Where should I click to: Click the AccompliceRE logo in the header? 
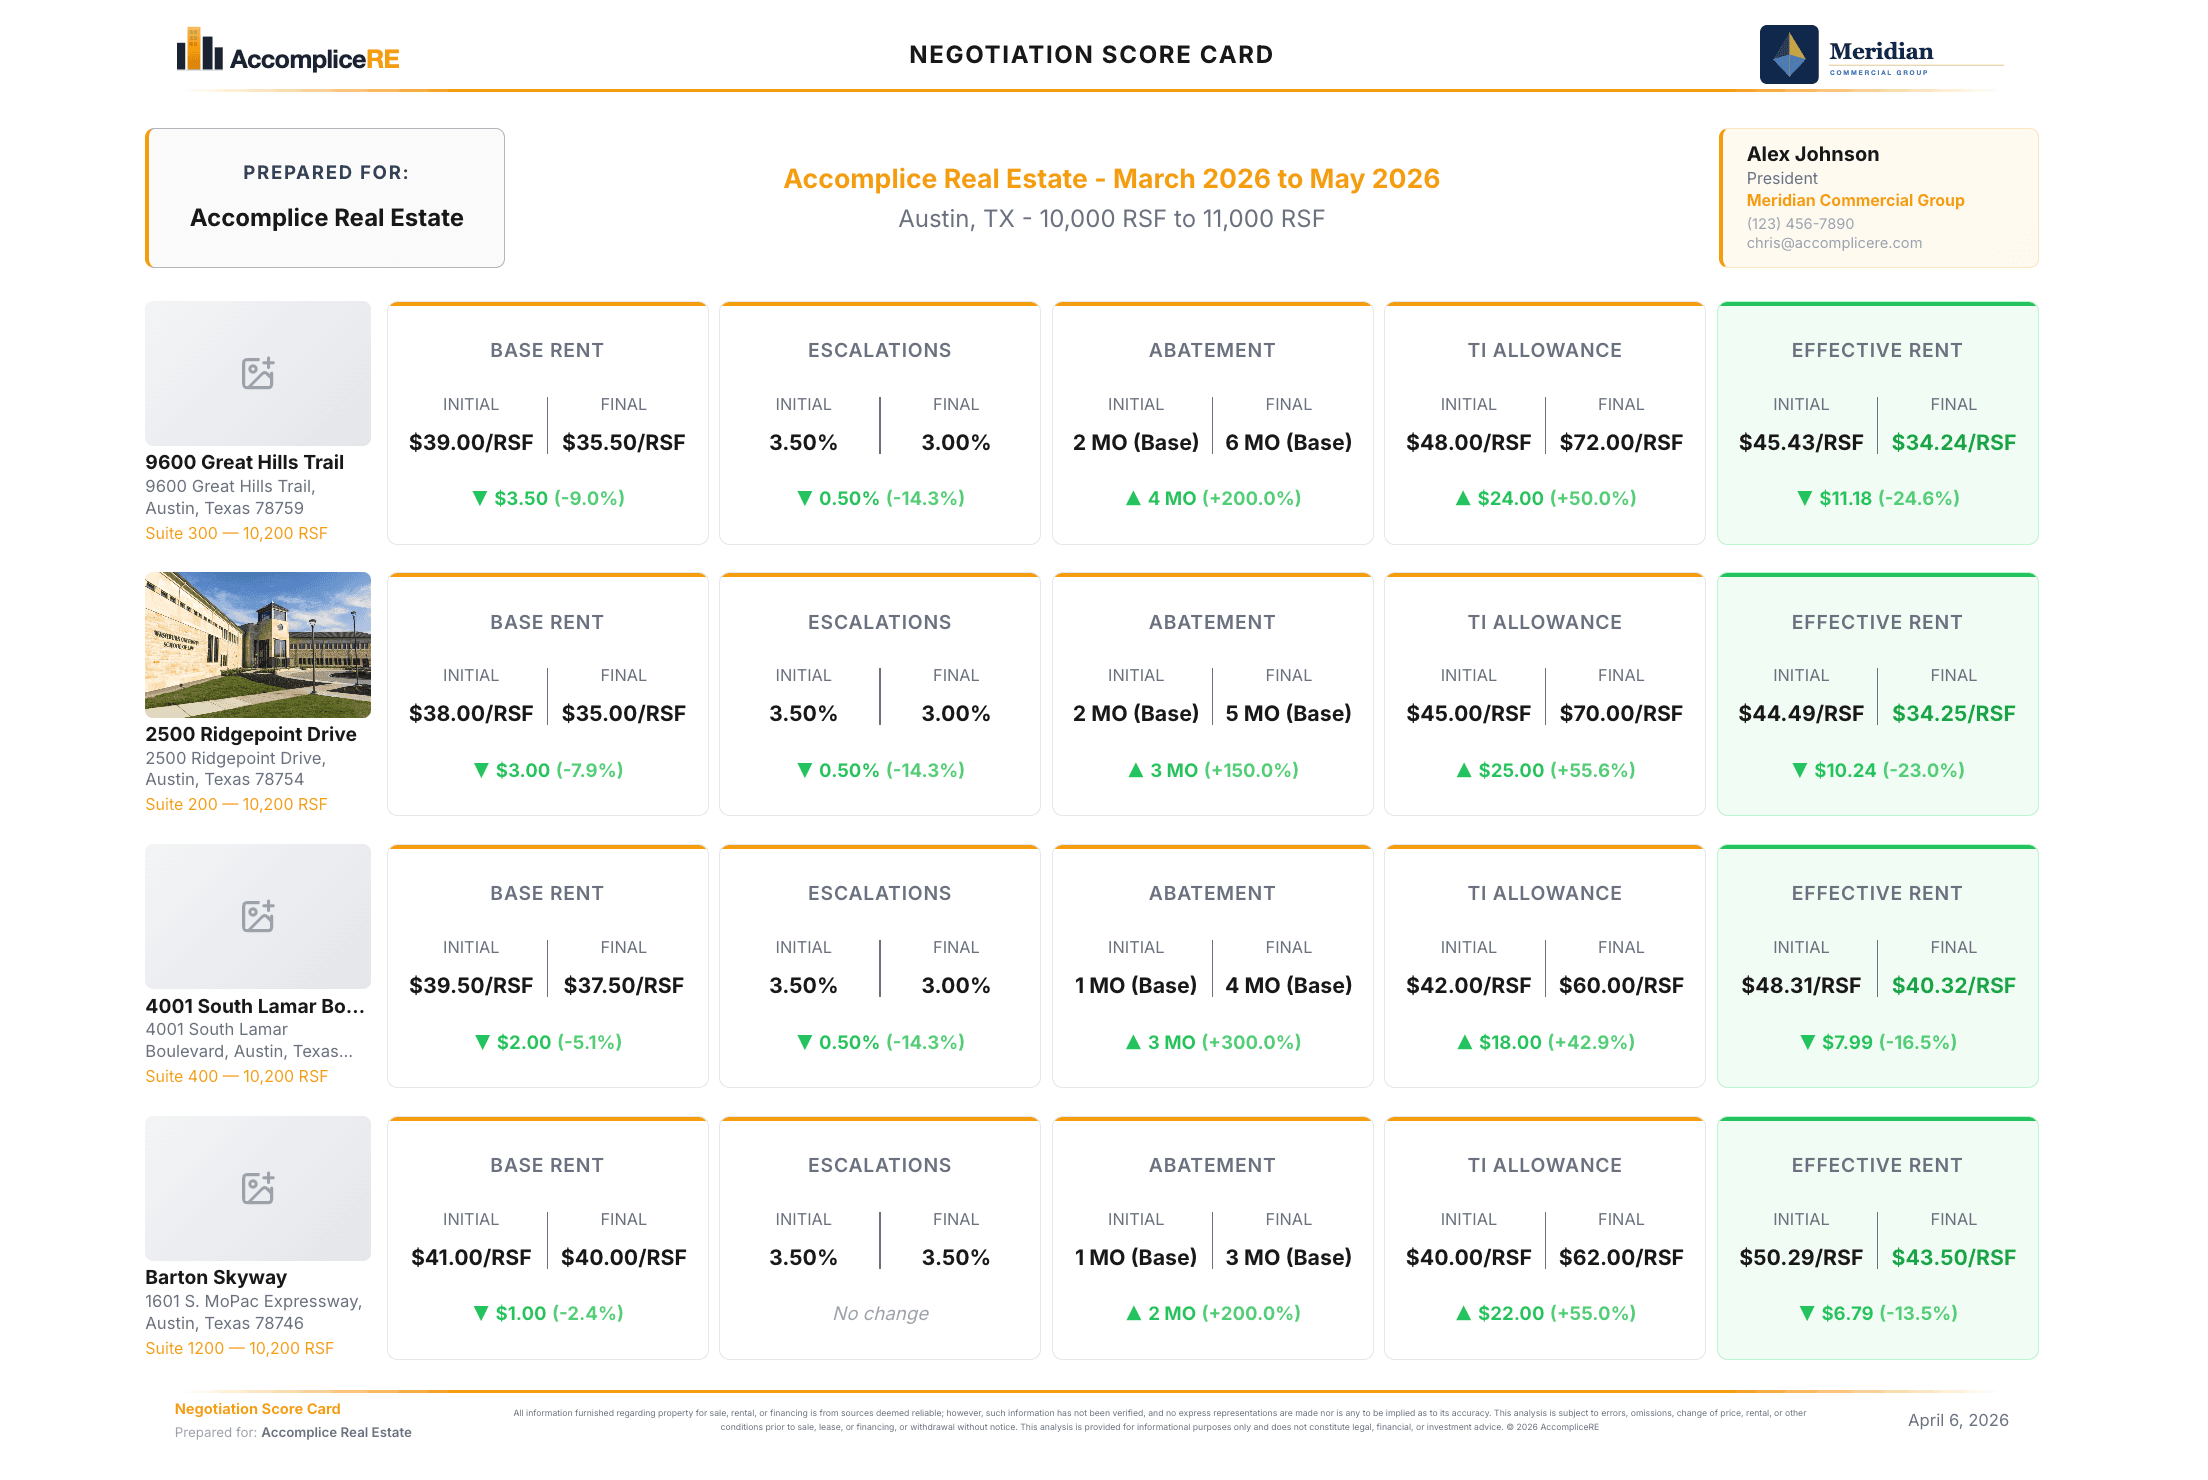tap(289, 57)
